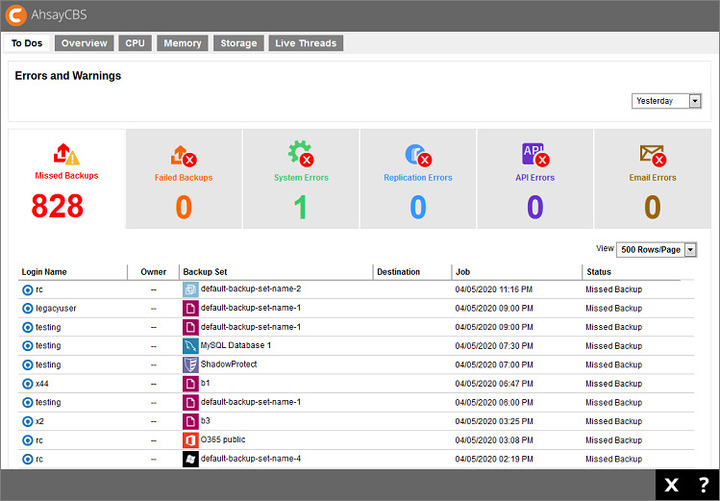Viewport: 720px width, 501px height.
Task: Sort by Login Name column header
Action: 44,272
